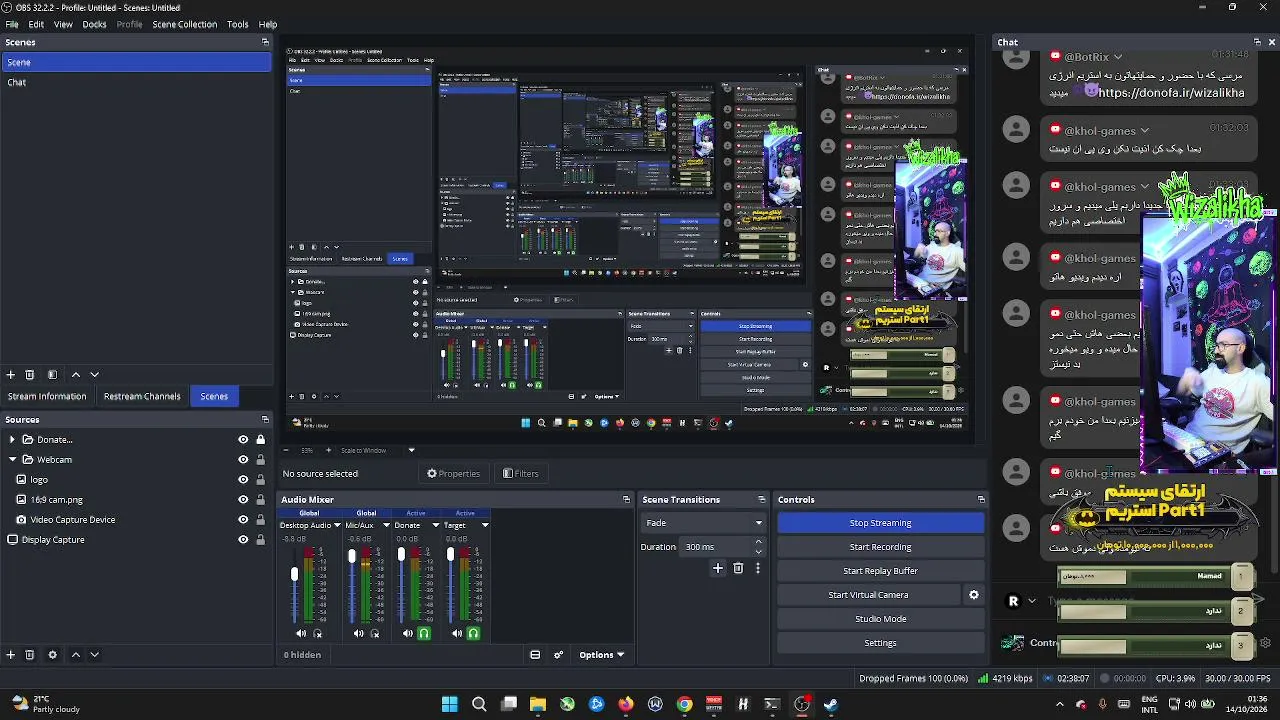Mute the Mic/Aux speaker icon

(358, 633)
